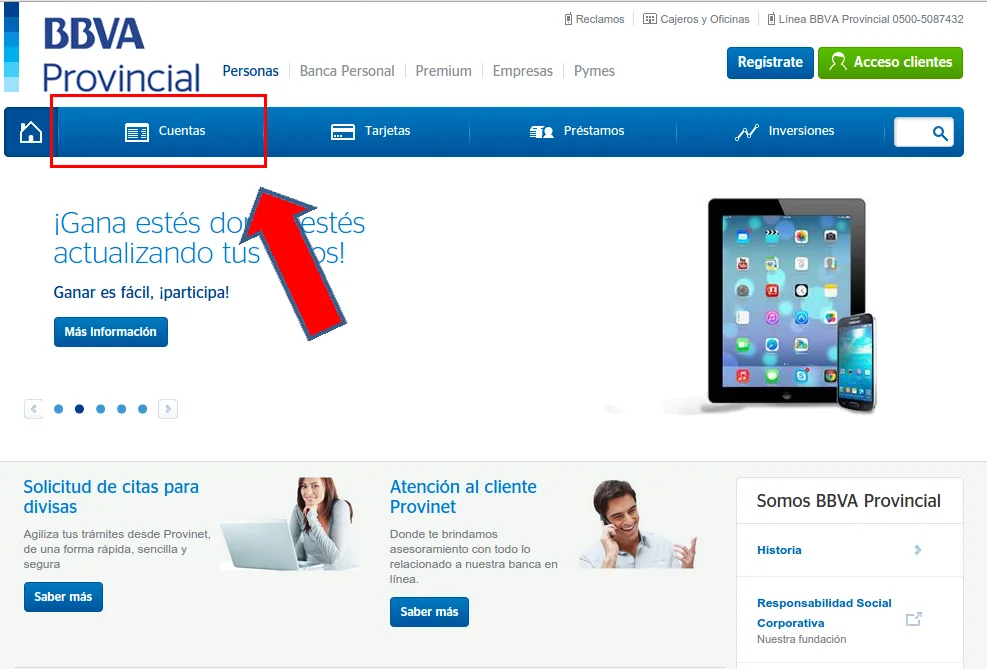Go to previous carousel slide arrow
Screen dimensions: 987x669
tap(33, 409)
